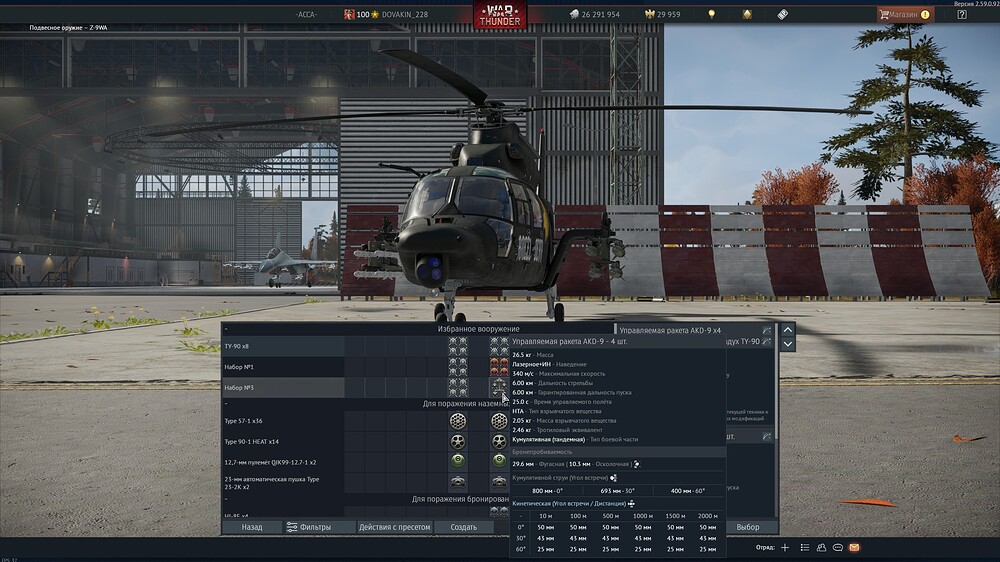
Task: Open the contacts icon in bottom bar
Action: coord(821,547)
